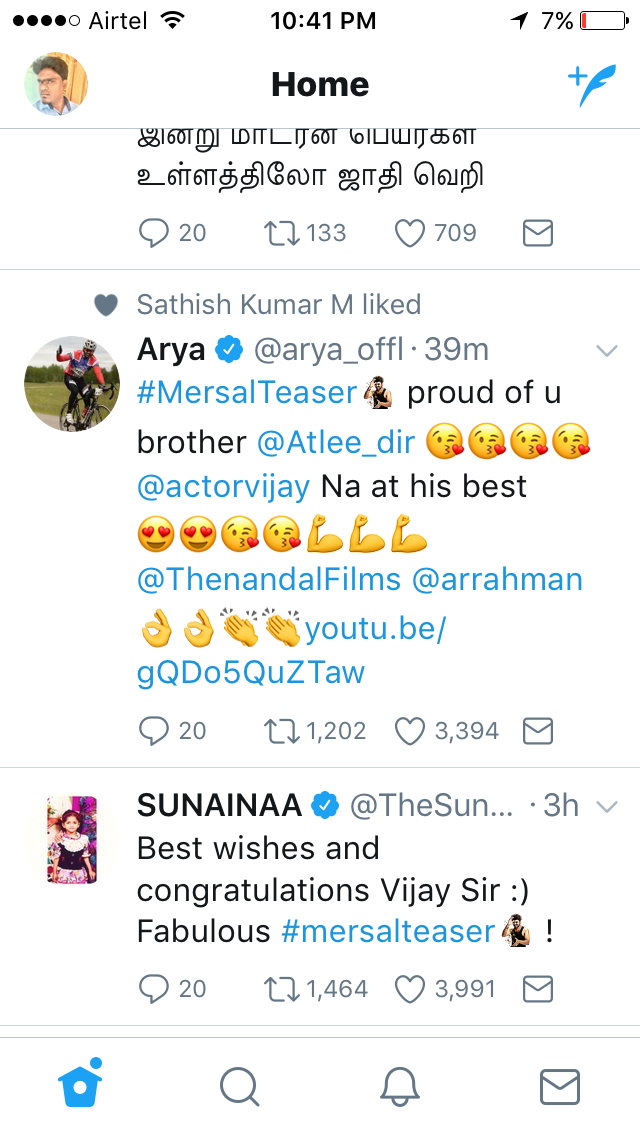The height and width of the screenshot is (1136, 640).
Task: View Arya's cycling profile picture
Action: 72,384
